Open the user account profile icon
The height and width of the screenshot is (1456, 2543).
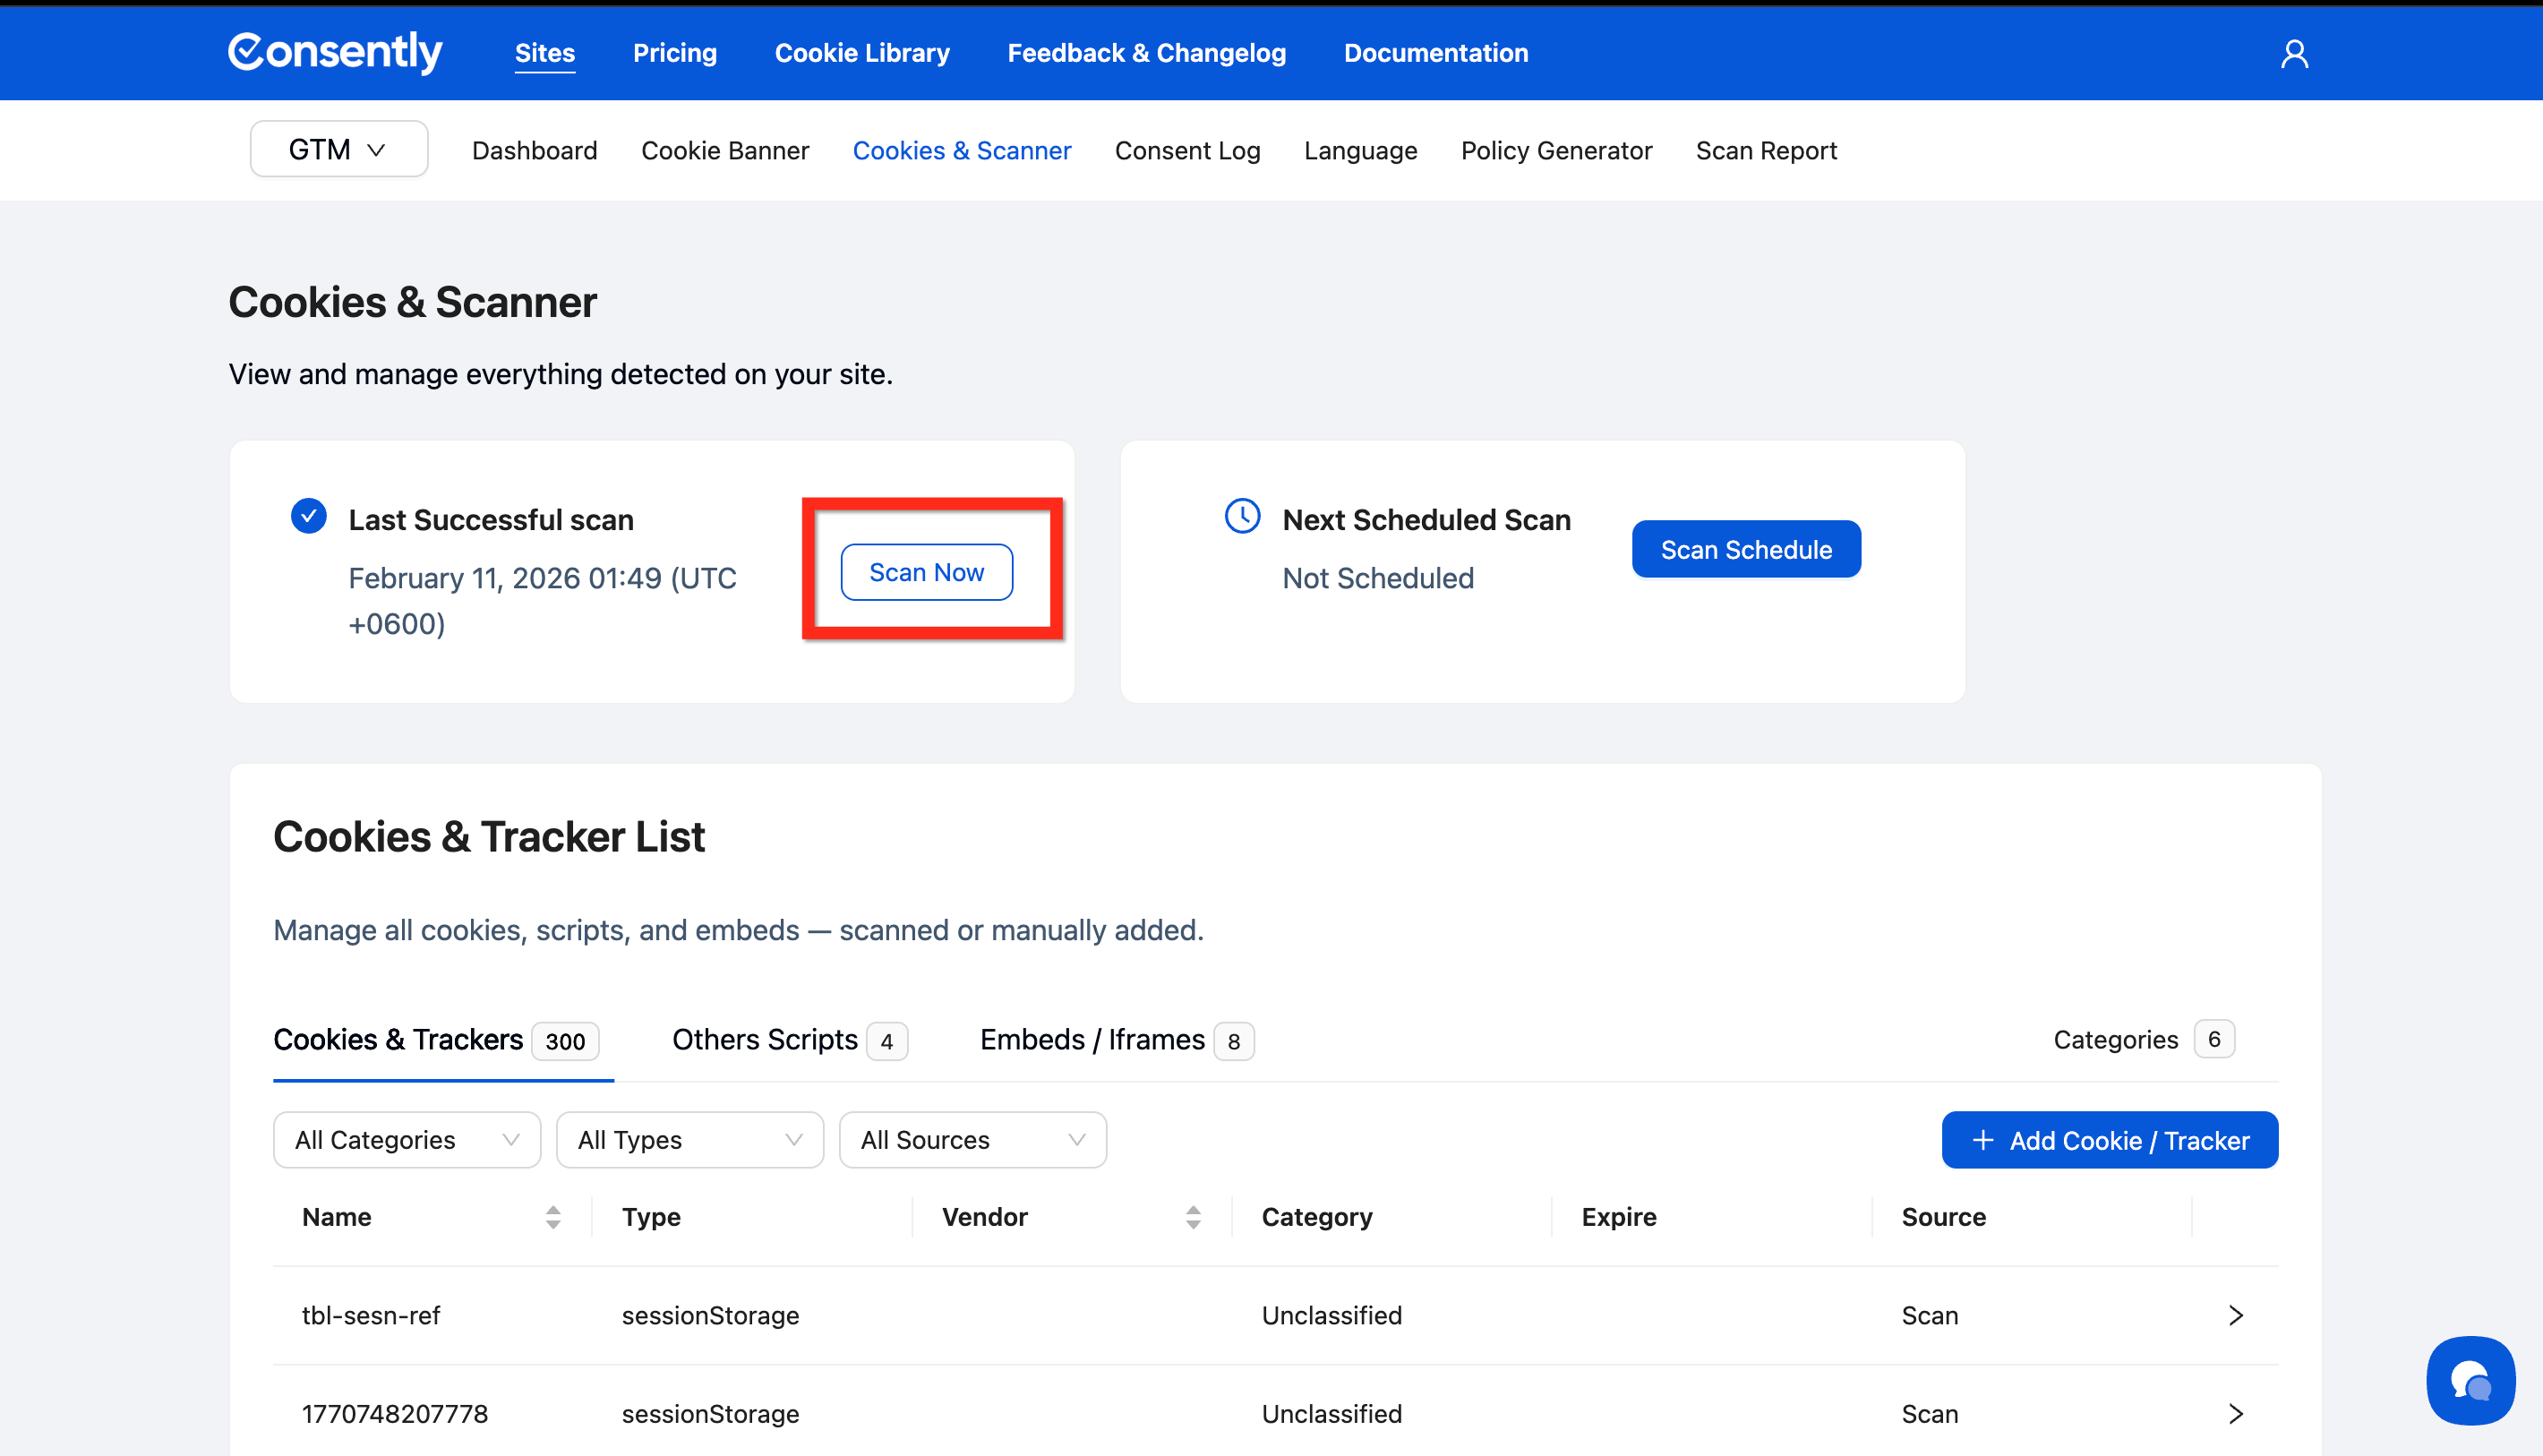2293,53
